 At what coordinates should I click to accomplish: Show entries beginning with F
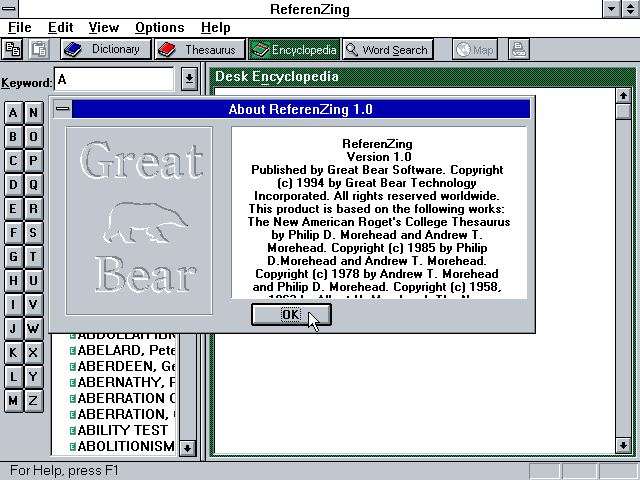click(13, 233)
